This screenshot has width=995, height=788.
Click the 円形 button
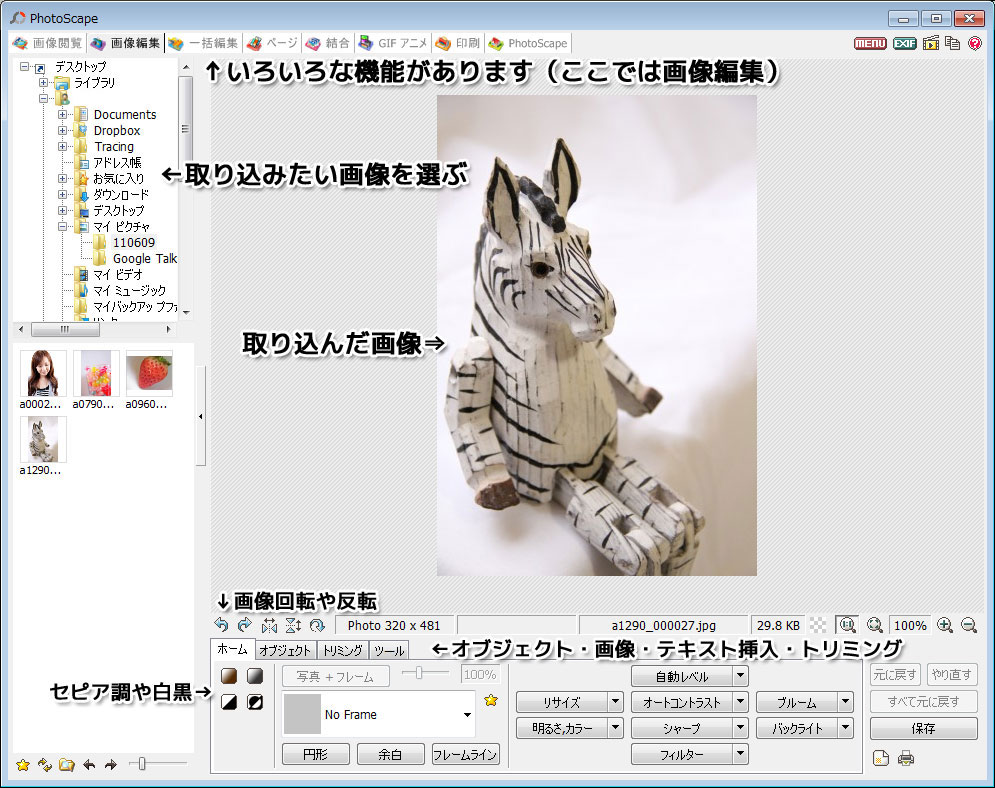pyautogui.click(x=315, y=754)
